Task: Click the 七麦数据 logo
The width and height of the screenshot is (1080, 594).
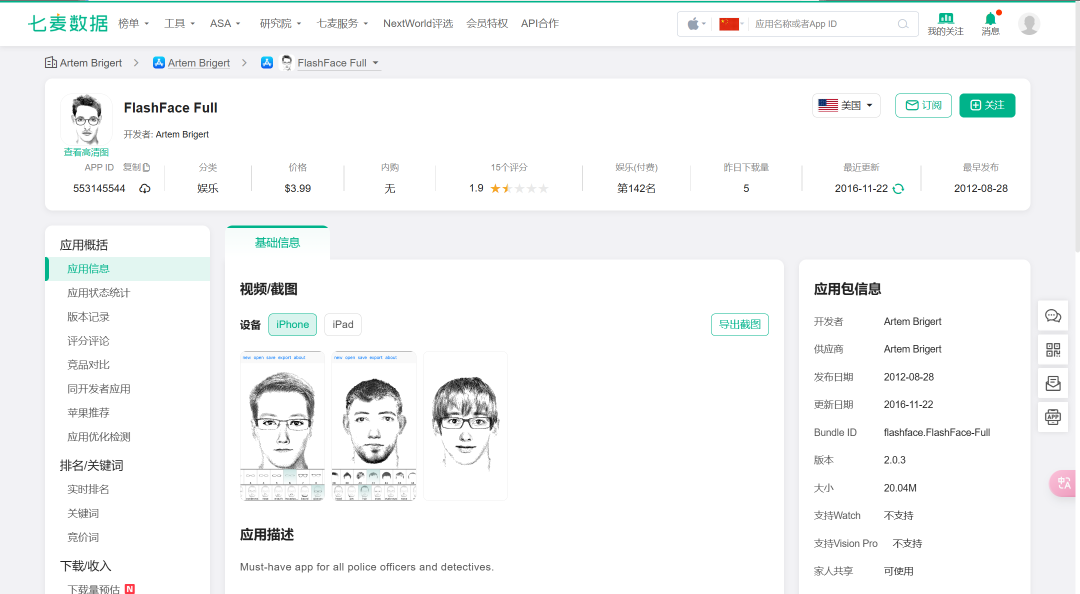Action: tap(68, 23)
